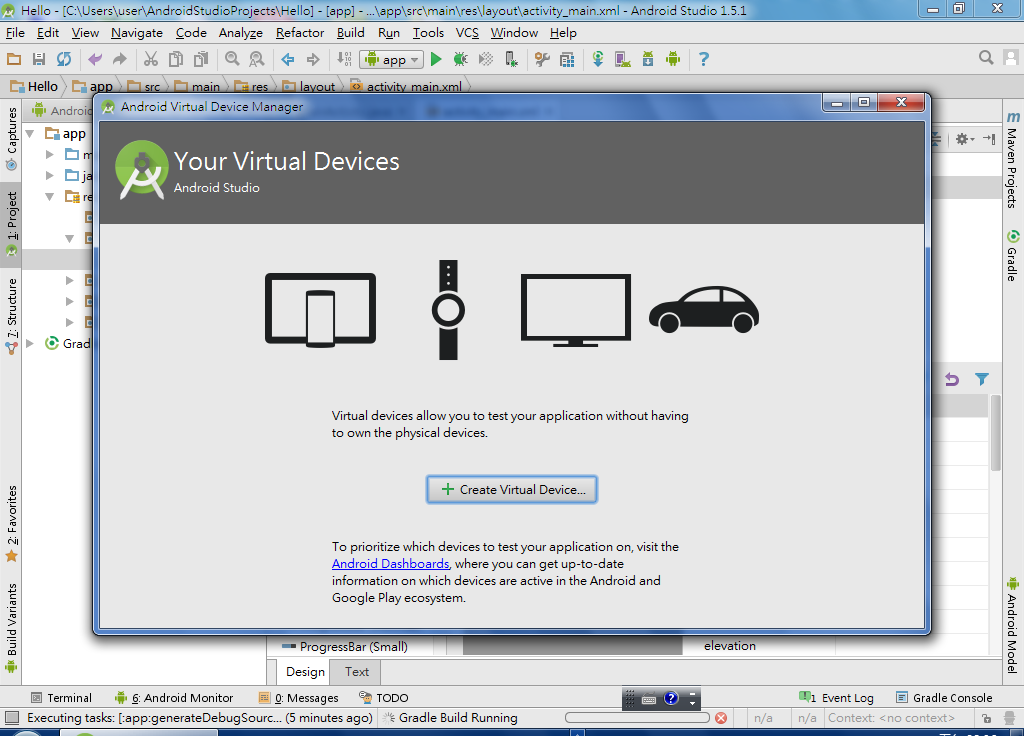Click the layout breadcrumb folder
1024x736 pixels.
coord(309,86)
